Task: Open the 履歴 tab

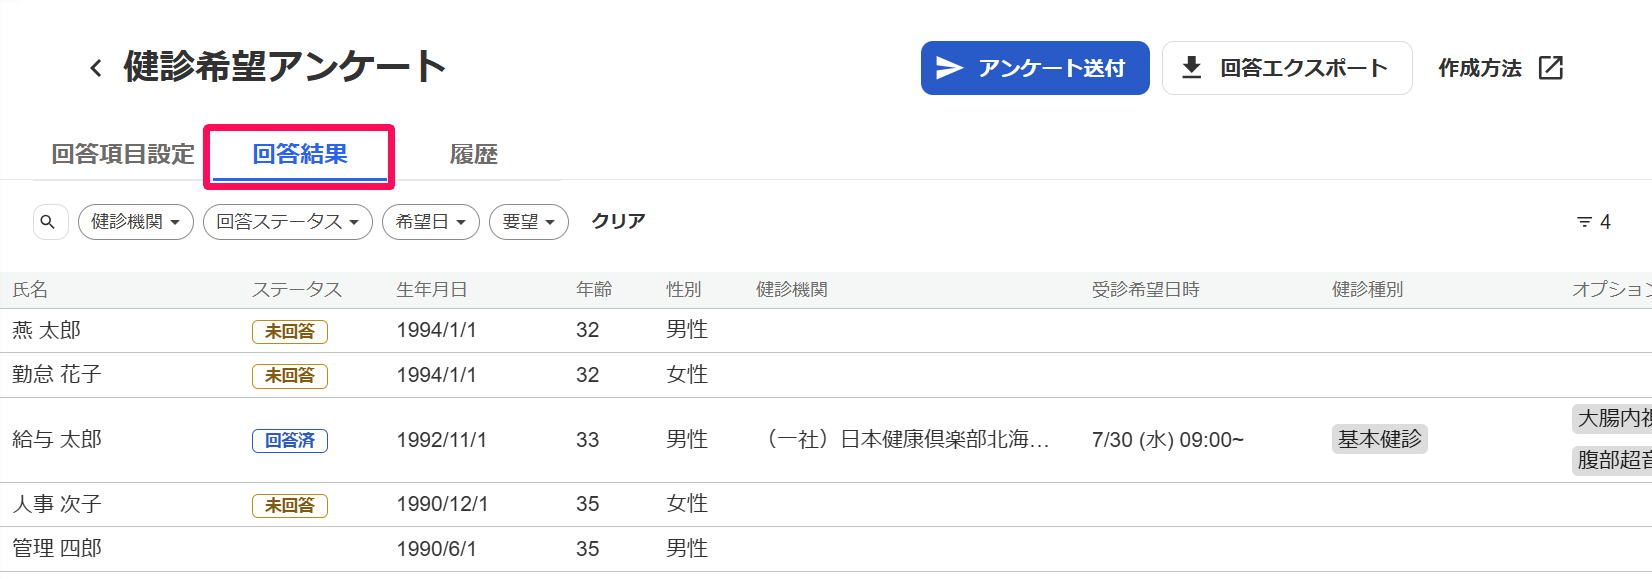Action: (474, 154)
